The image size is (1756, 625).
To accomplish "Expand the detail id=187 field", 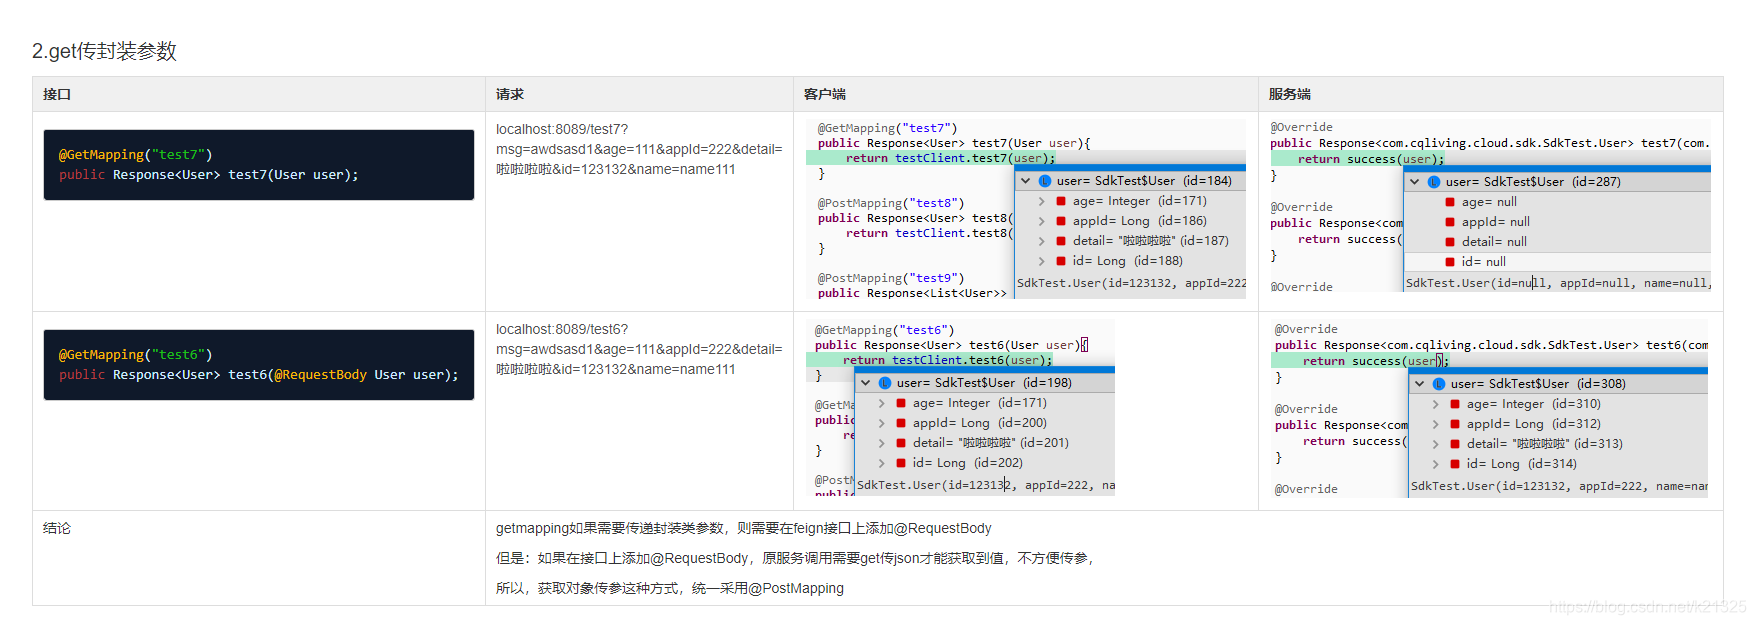I will [x=1042, y=241].
